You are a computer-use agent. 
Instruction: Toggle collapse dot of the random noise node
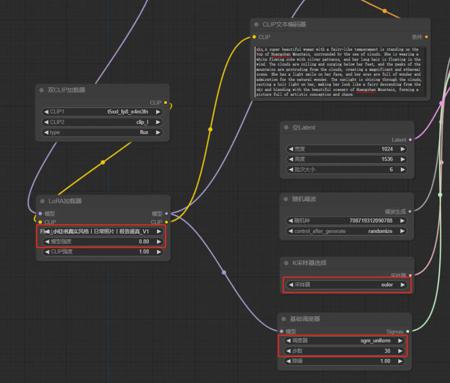pos(286,199)
